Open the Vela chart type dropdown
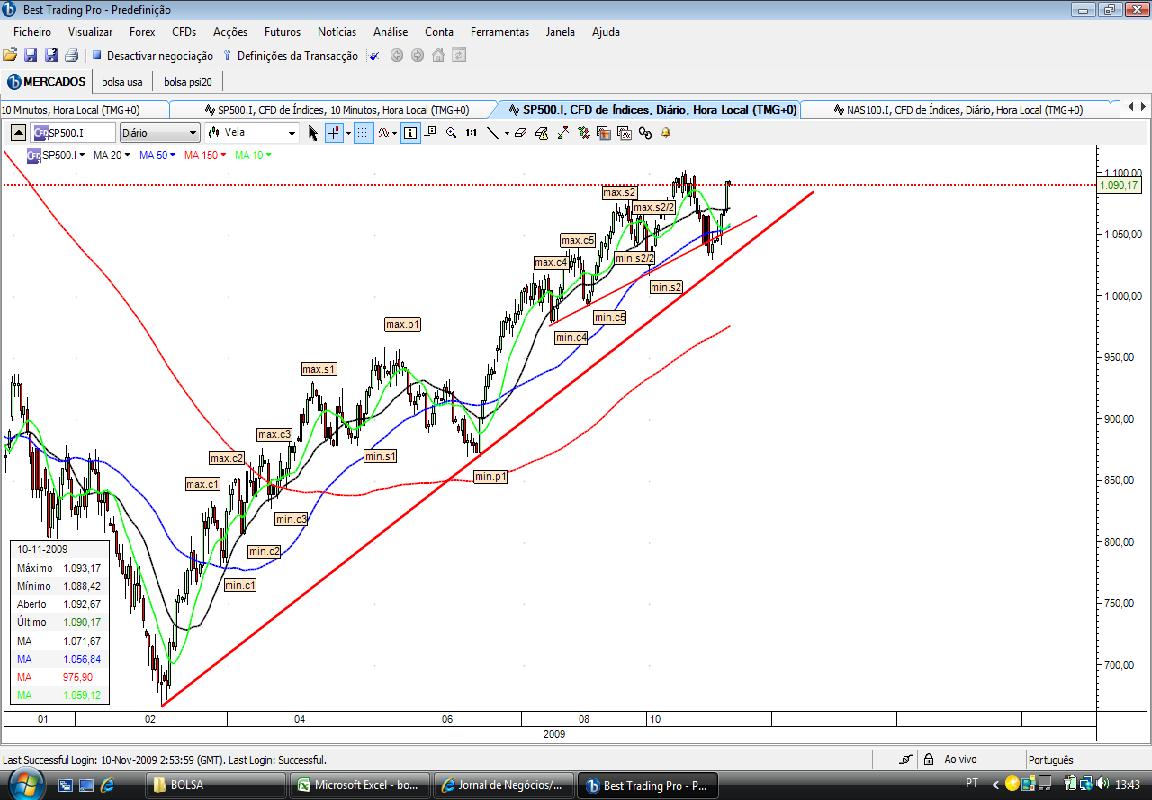This screenshot has height=800, width=1152. point(292,133)
